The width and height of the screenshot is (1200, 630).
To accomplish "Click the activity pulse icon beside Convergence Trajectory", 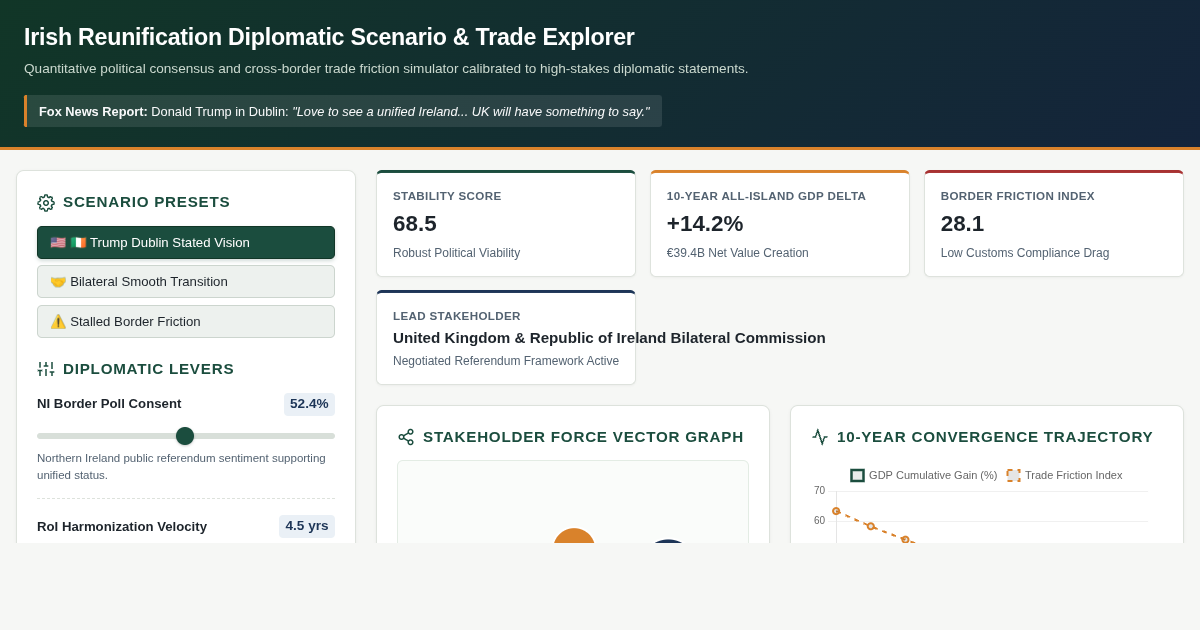I will (x=820, y=437).
